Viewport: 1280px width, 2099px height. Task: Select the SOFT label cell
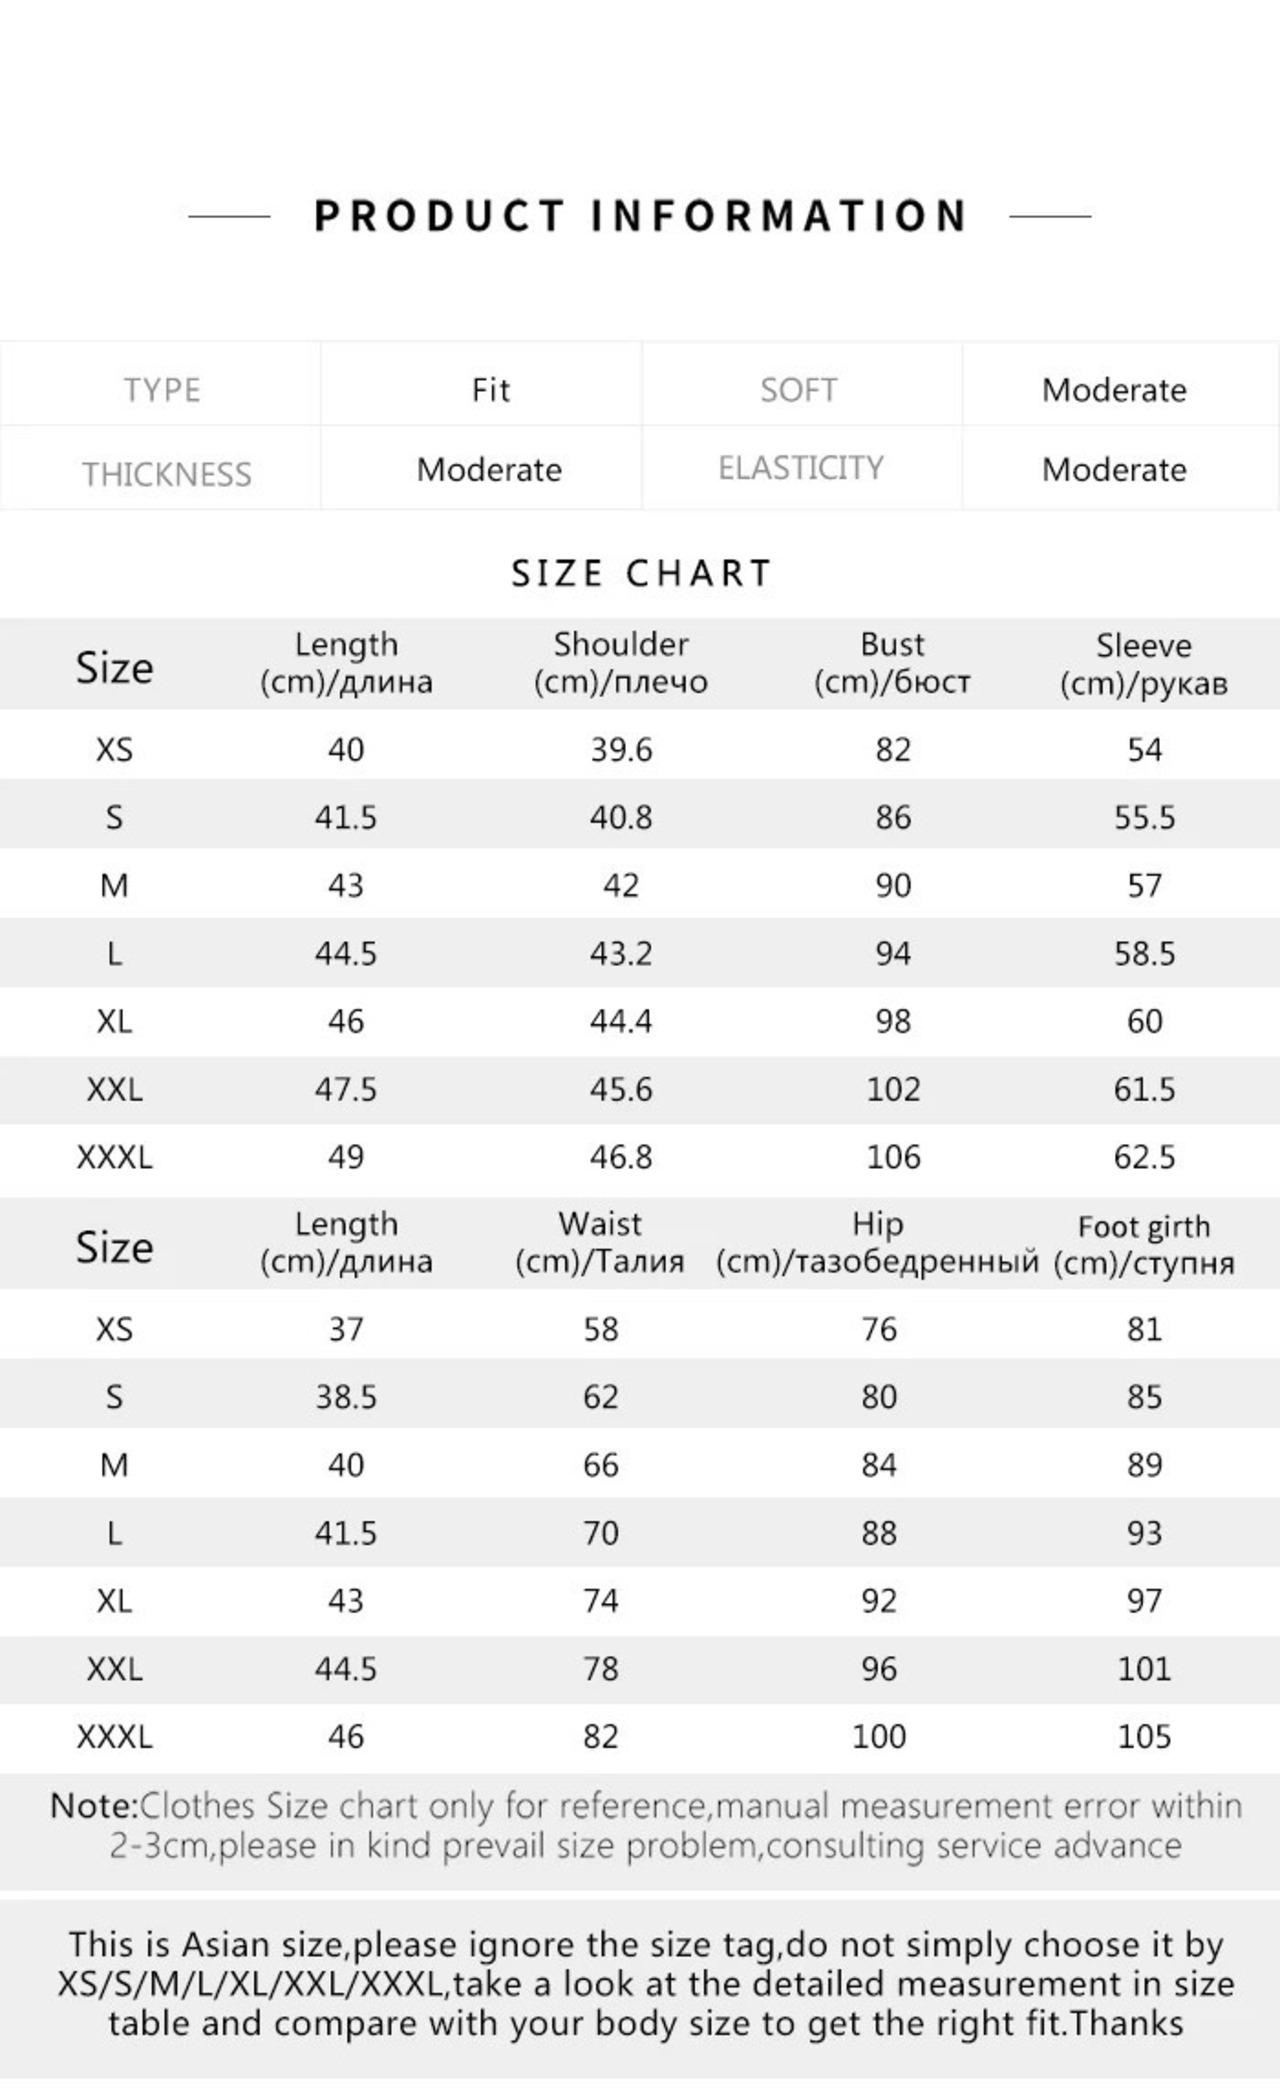798,389
